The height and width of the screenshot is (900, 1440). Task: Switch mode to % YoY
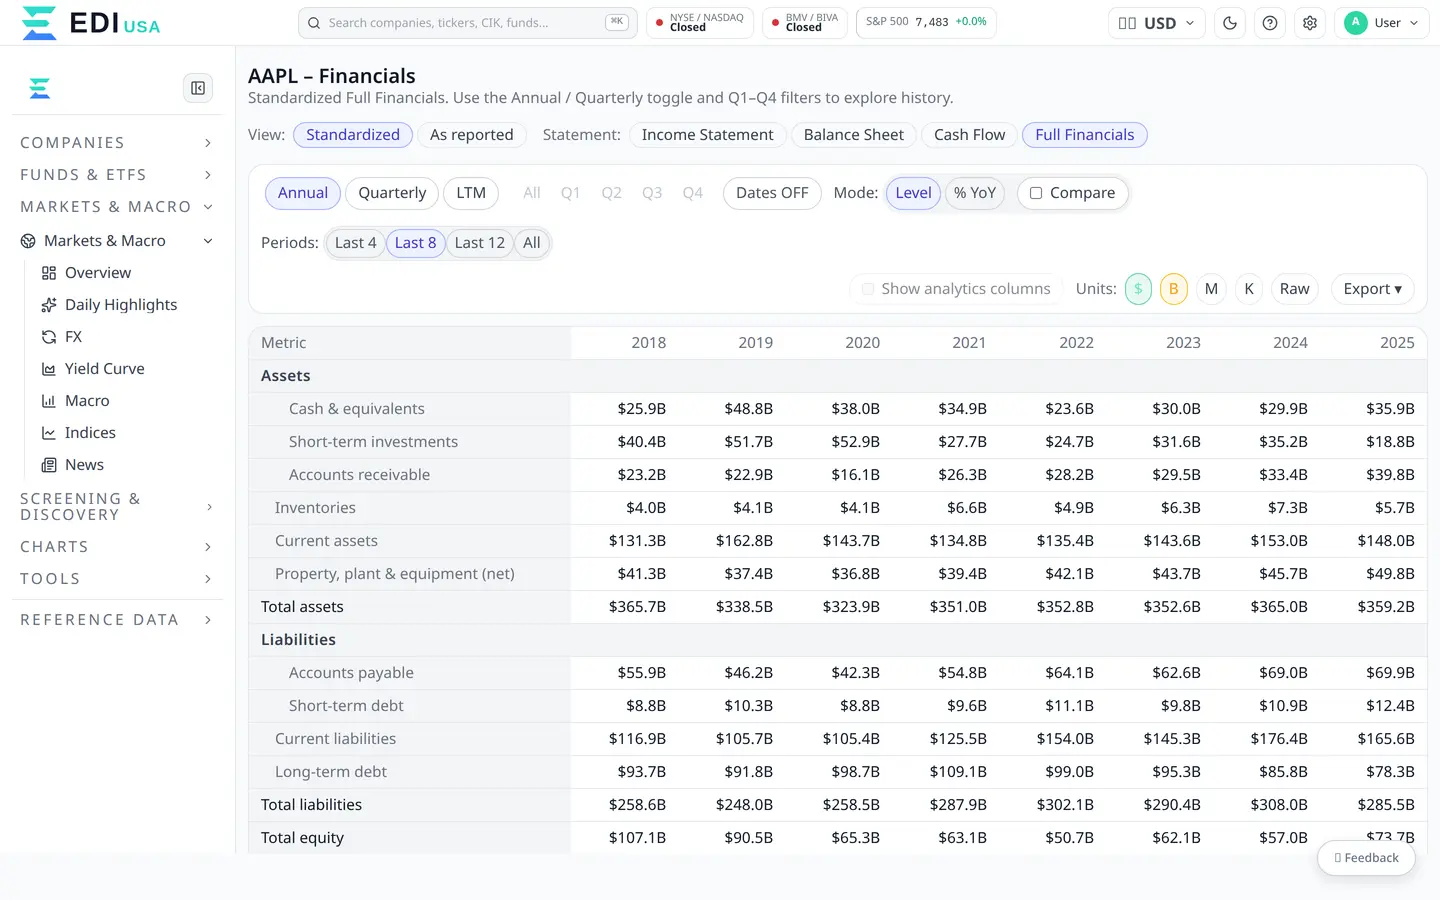pos(974,193)
